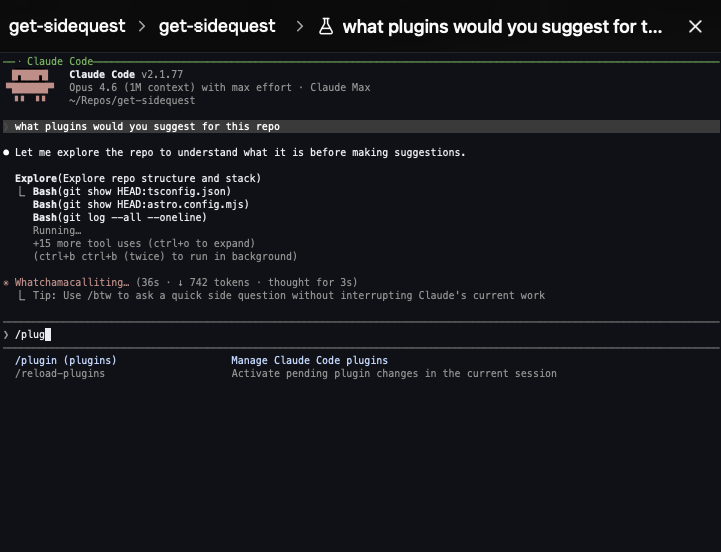The image size is (721, 552).
Task: Expand the "+15 more tool uses" line
Action: click(x=143, y=243)
